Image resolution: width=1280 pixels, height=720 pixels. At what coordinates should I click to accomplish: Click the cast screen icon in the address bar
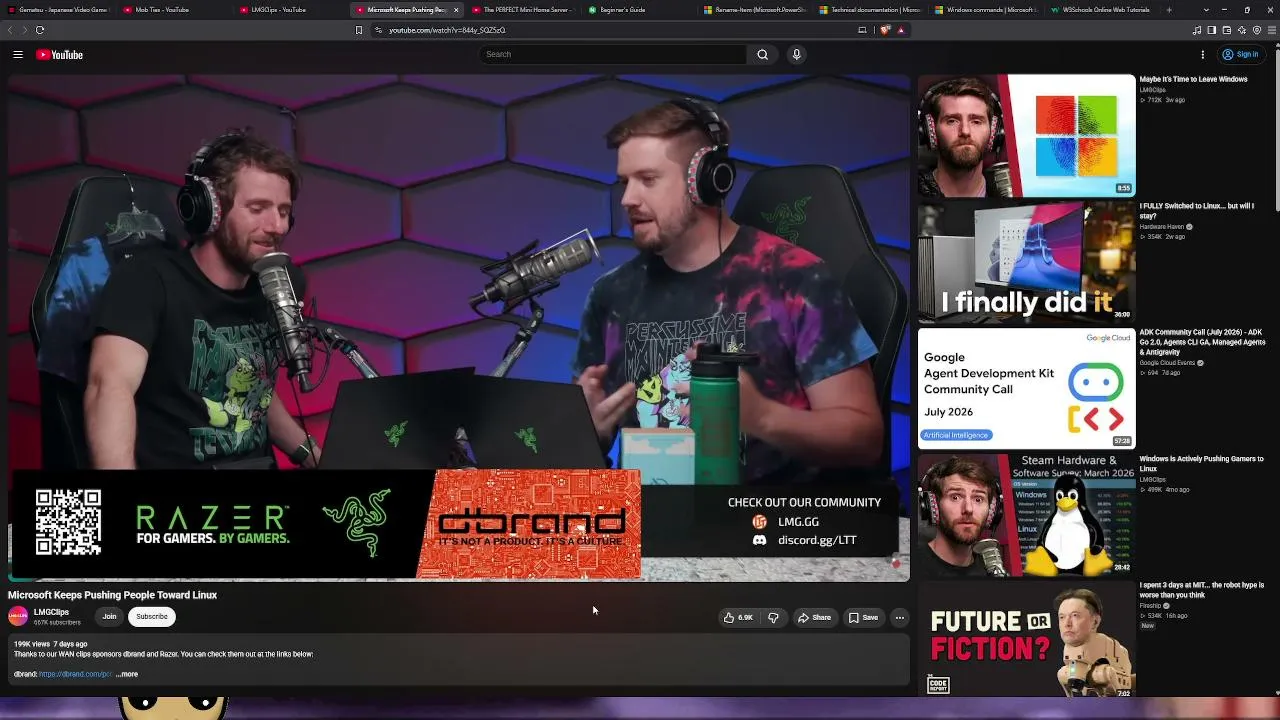tap(862, 30)
